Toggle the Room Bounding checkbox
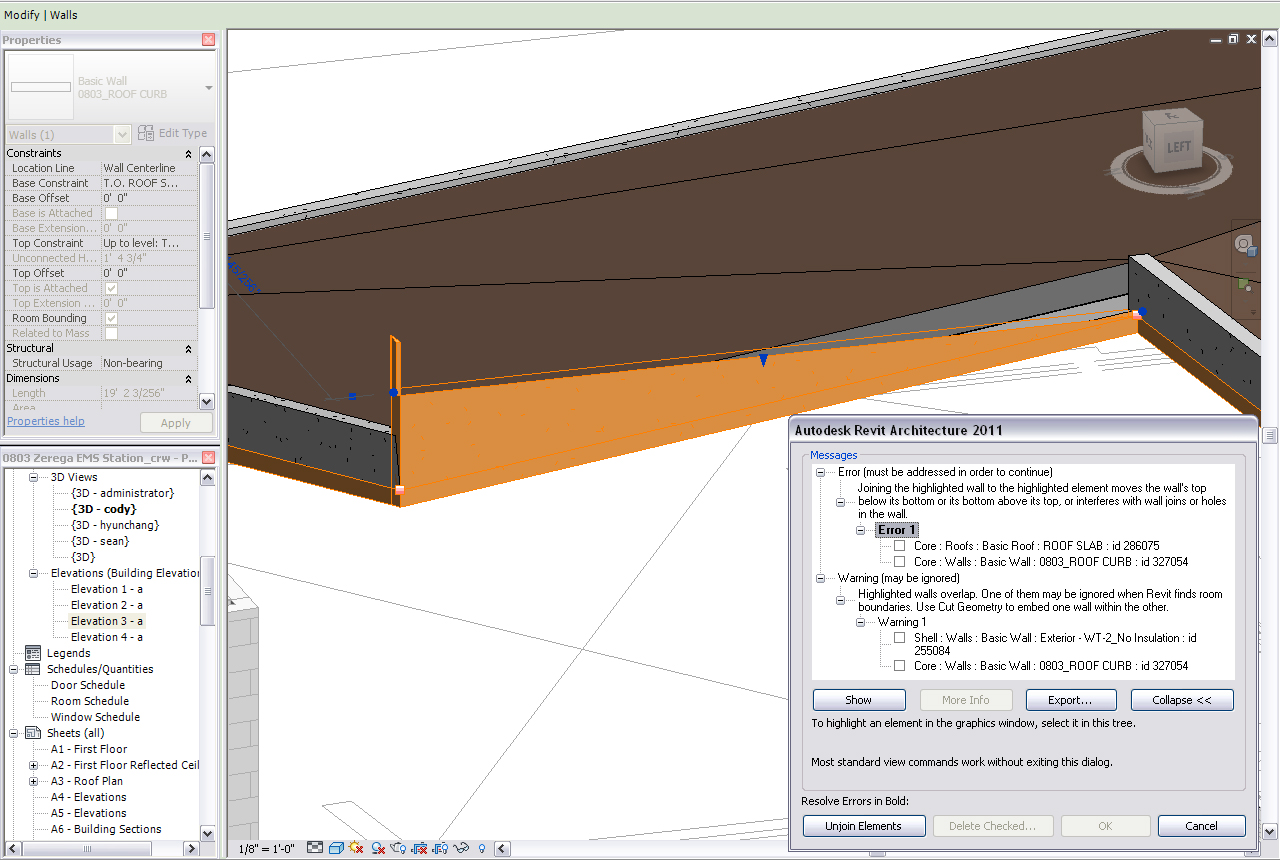The image size is (1280, 860). (x=111, y=318)
